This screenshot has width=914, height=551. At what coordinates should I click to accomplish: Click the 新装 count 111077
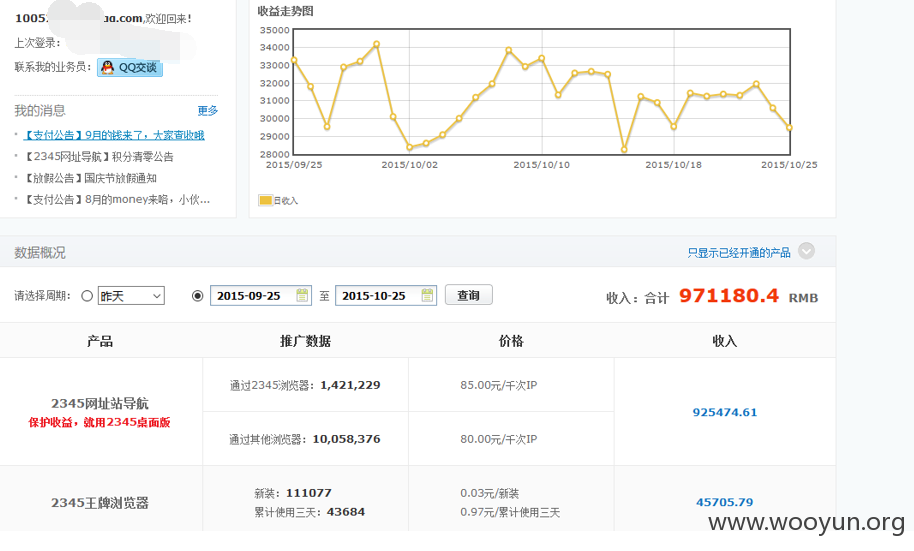[x=308, y=493]
